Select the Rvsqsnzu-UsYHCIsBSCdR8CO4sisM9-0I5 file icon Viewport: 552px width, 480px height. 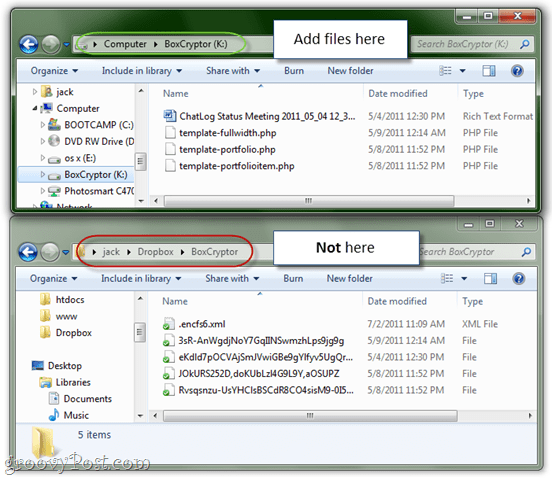point(169,390)
